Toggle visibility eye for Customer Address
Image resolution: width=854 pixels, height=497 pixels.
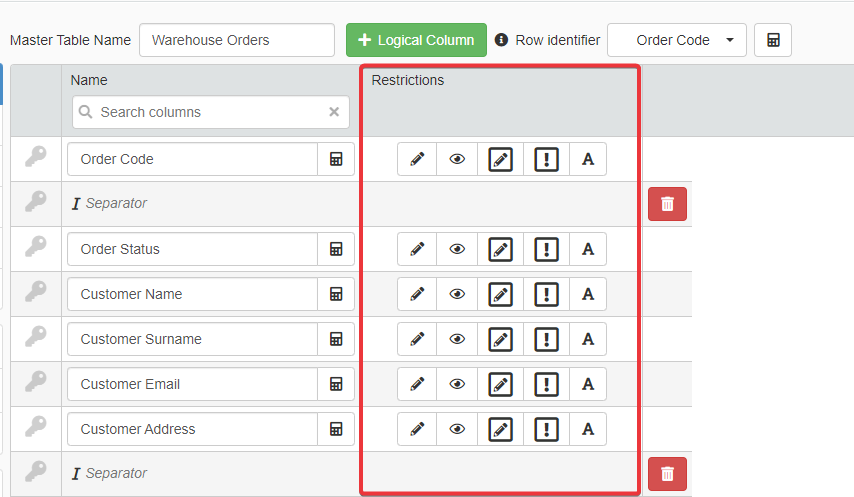pyautogui.click(x=457, y=429)
